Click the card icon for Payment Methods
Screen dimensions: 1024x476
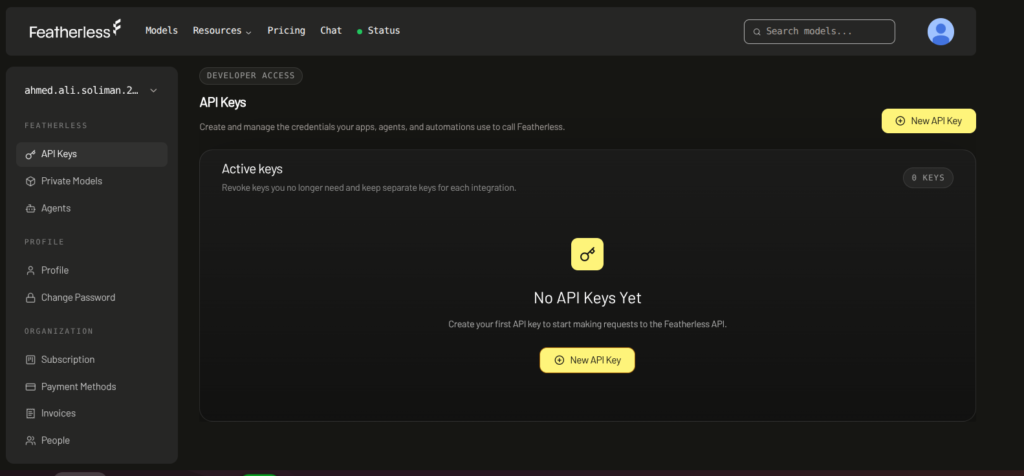coord(30,387)
